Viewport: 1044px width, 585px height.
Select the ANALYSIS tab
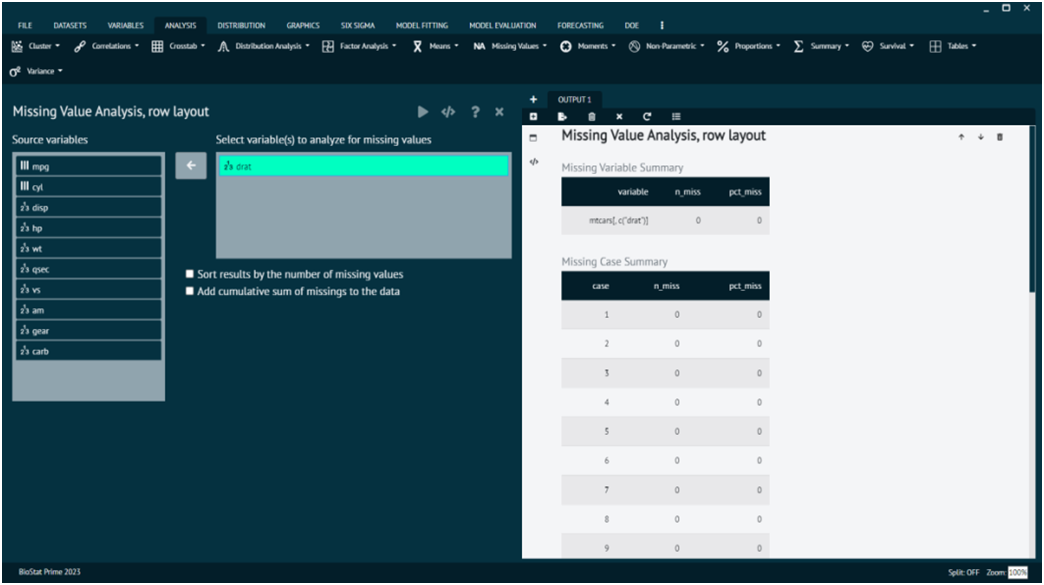tap(180, 25)
